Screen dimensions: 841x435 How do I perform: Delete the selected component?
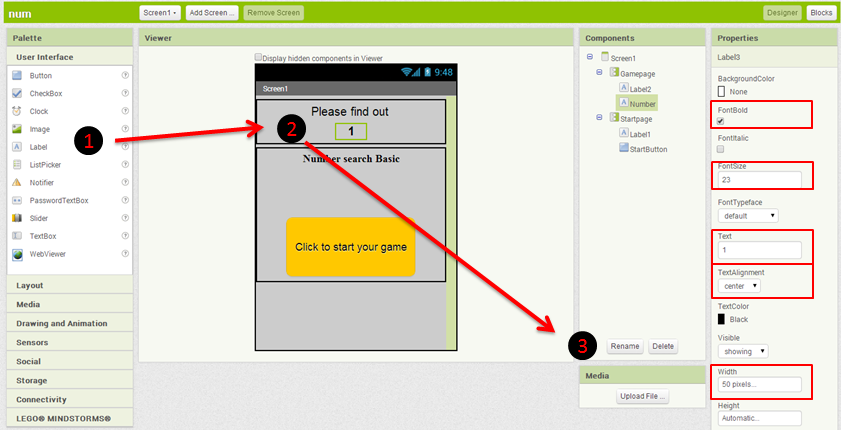click(662, 346)
